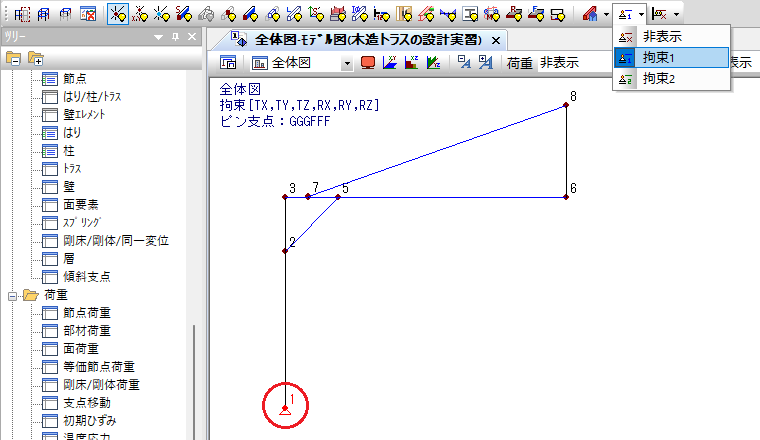
Task: Click the support spring hidden display icon
Action: (659, 15)
